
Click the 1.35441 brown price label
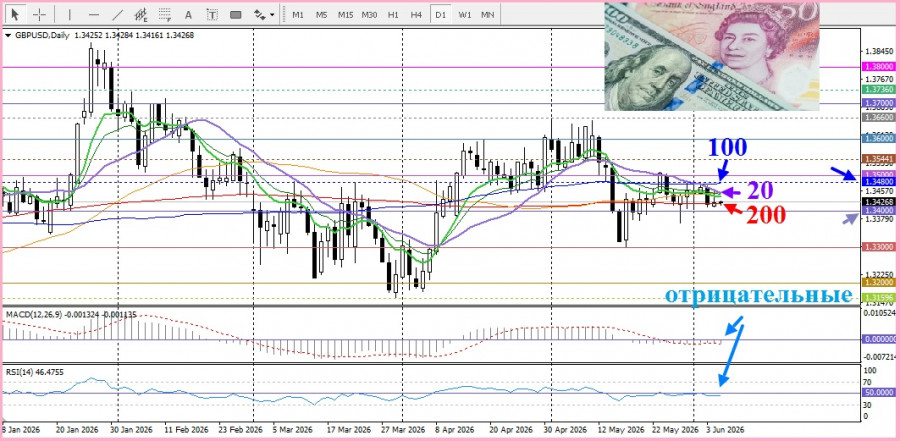tap(878, 158)
